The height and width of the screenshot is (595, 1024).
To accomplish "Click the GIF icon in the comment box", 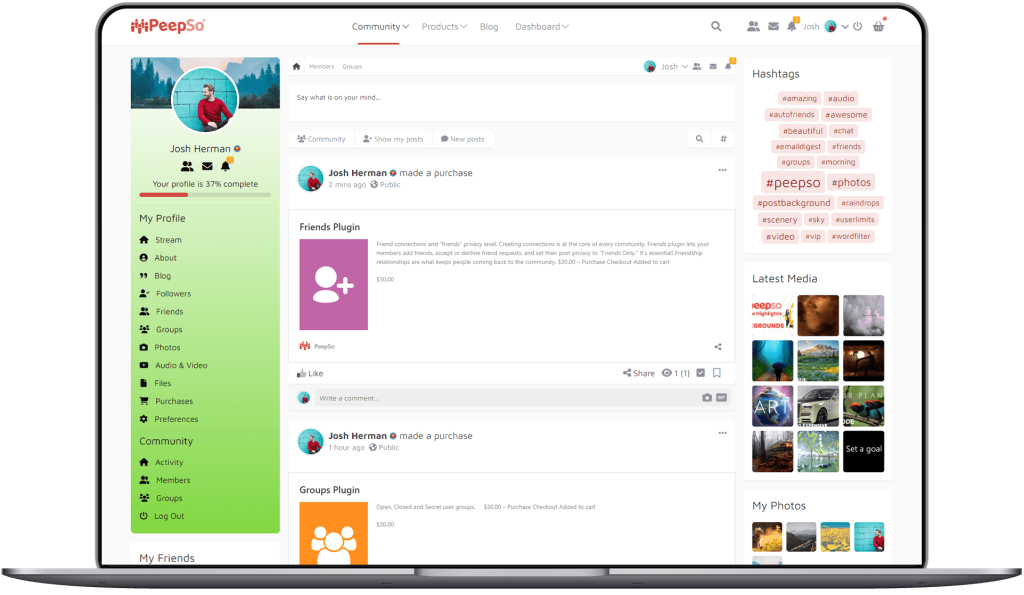I will [x=722, y=398].
